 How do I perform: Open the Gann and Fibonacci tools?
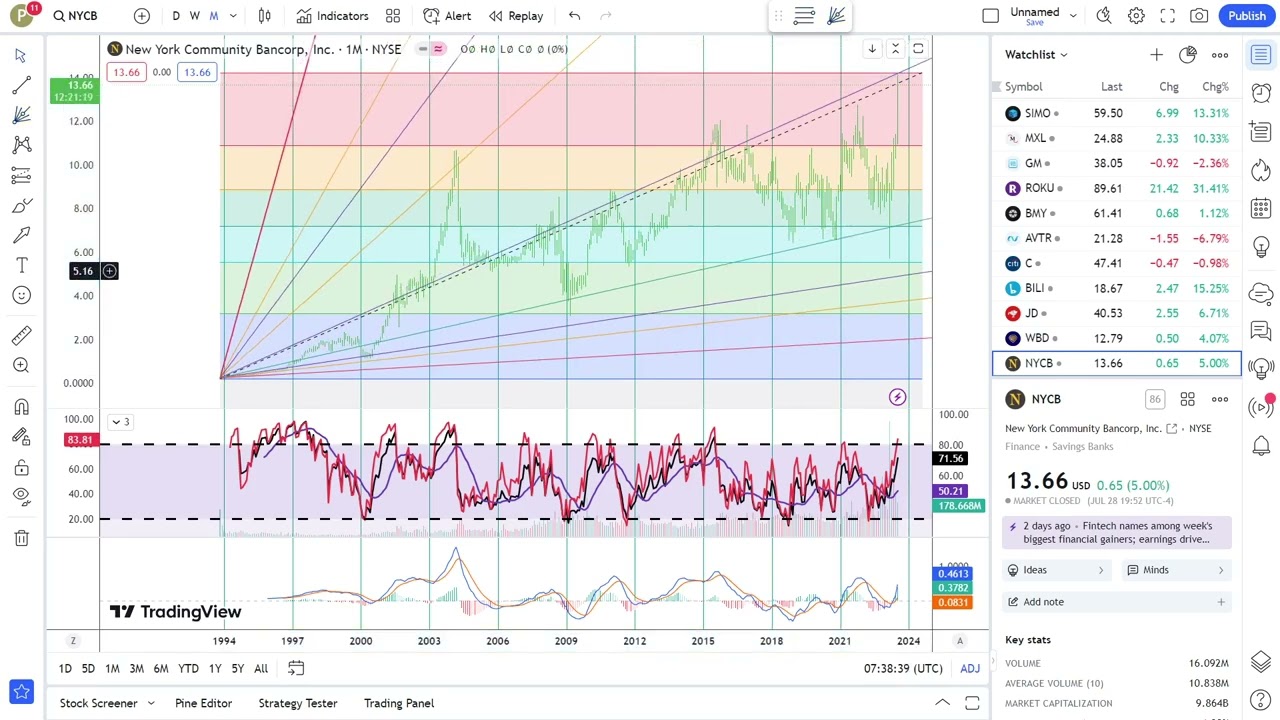point(21,116)
